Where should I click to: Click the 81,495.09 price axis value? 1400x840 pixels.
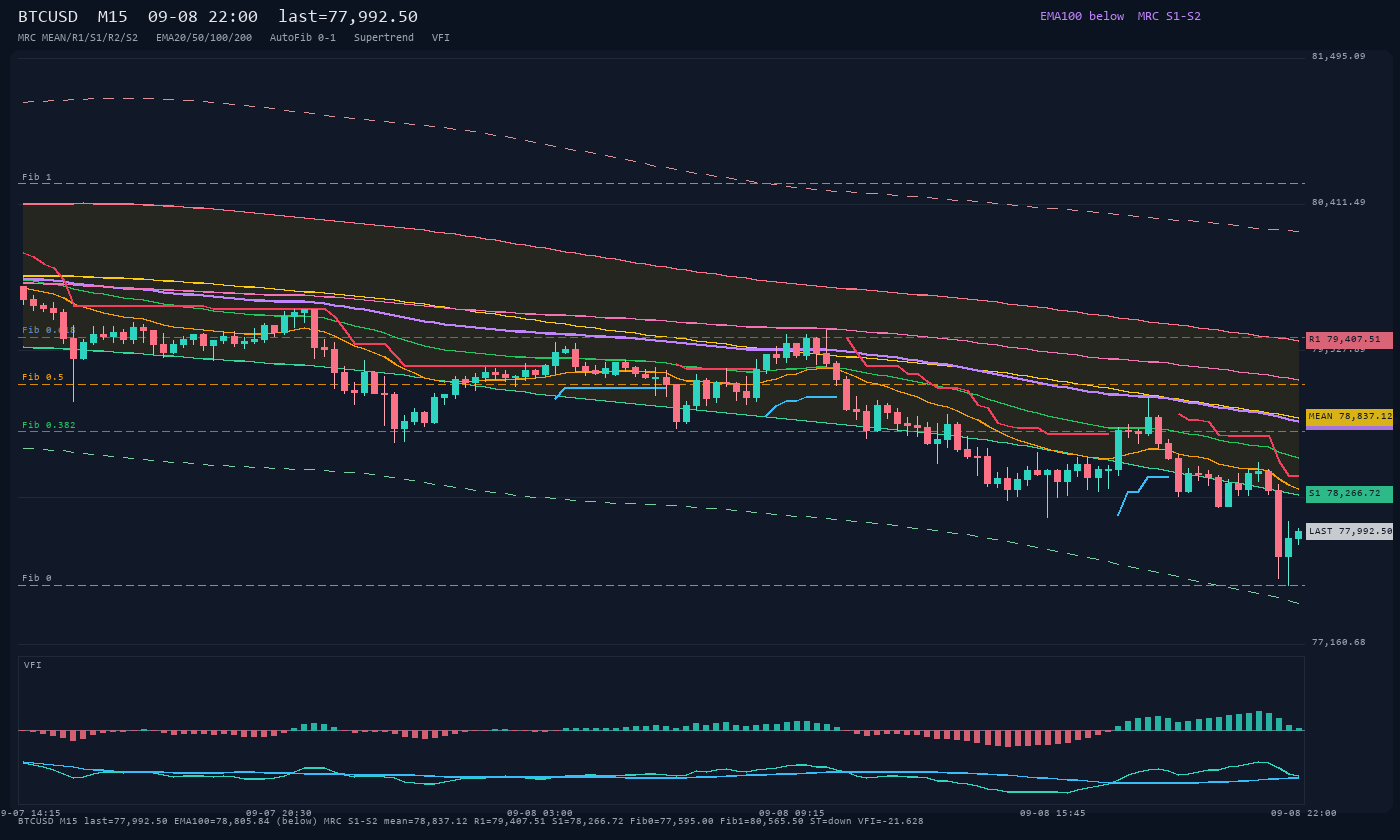pos(1338,56)
